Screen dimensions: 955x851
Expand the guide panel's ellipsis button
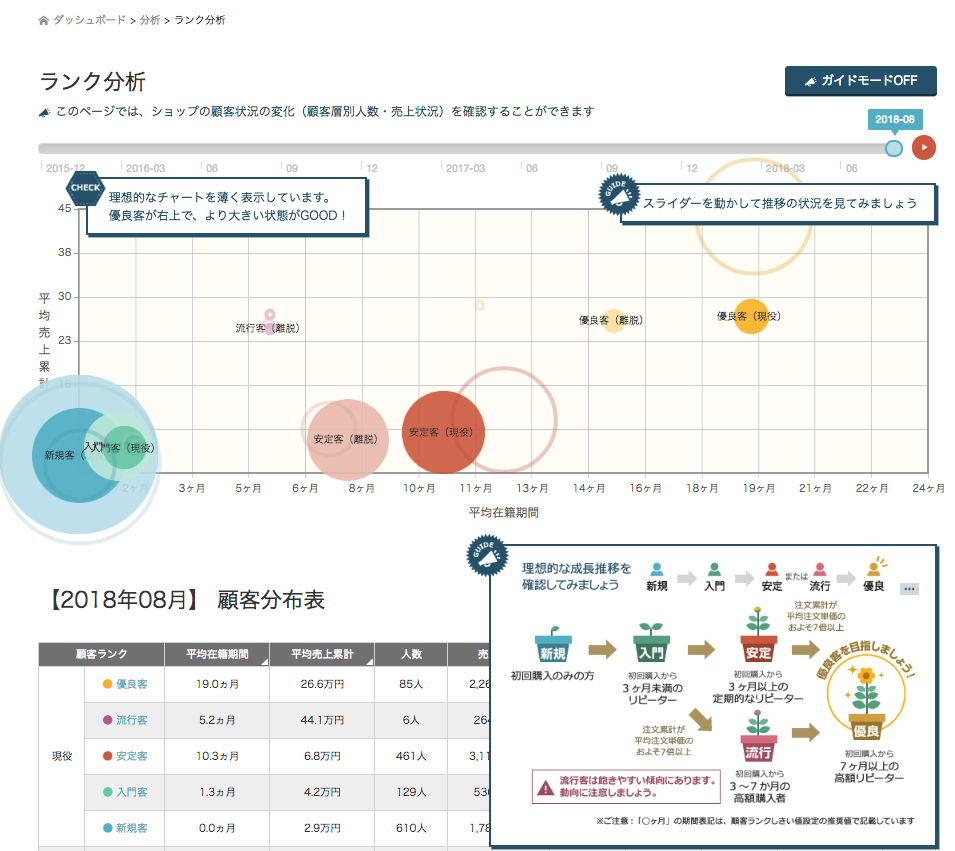coord(908,589)
